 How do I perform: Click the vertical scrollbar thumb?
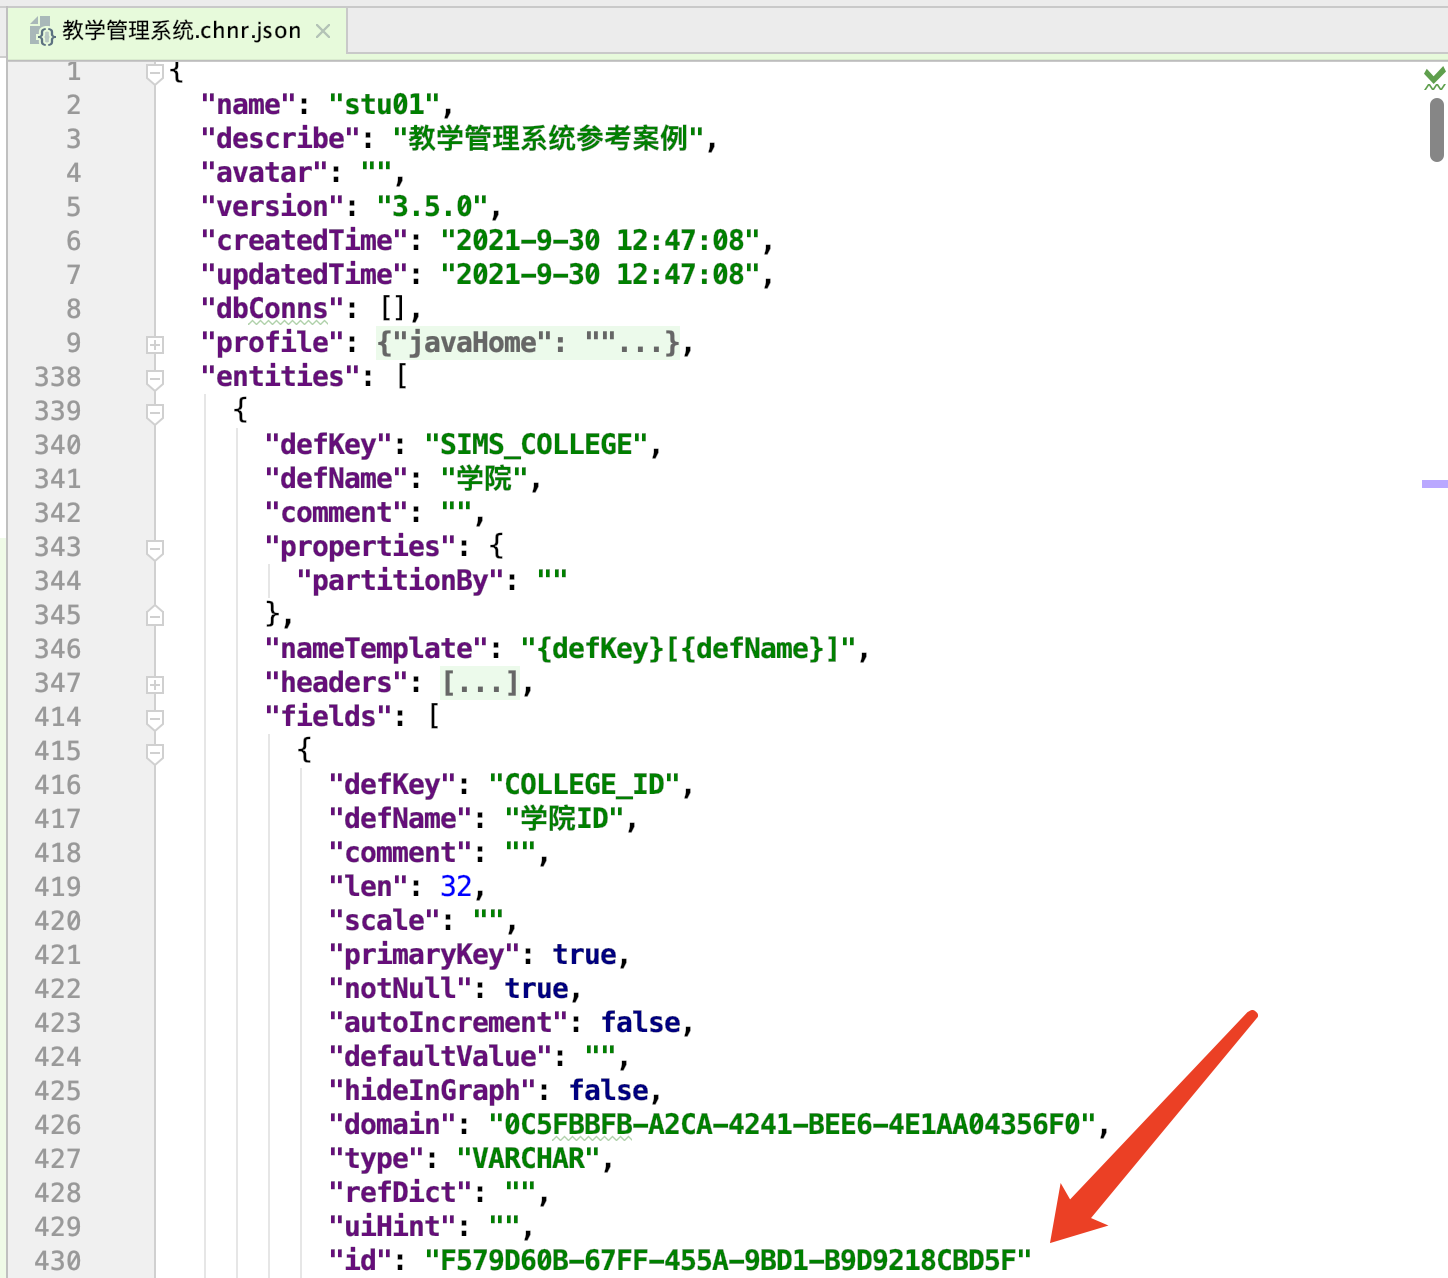1437,130
